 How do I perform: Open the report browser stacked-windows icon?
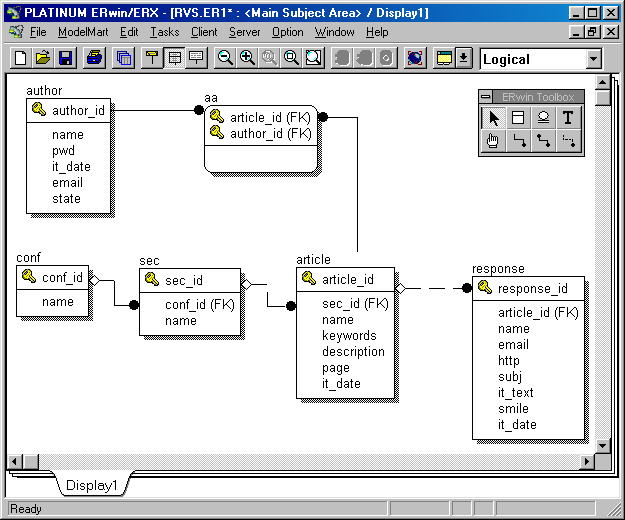124,58
